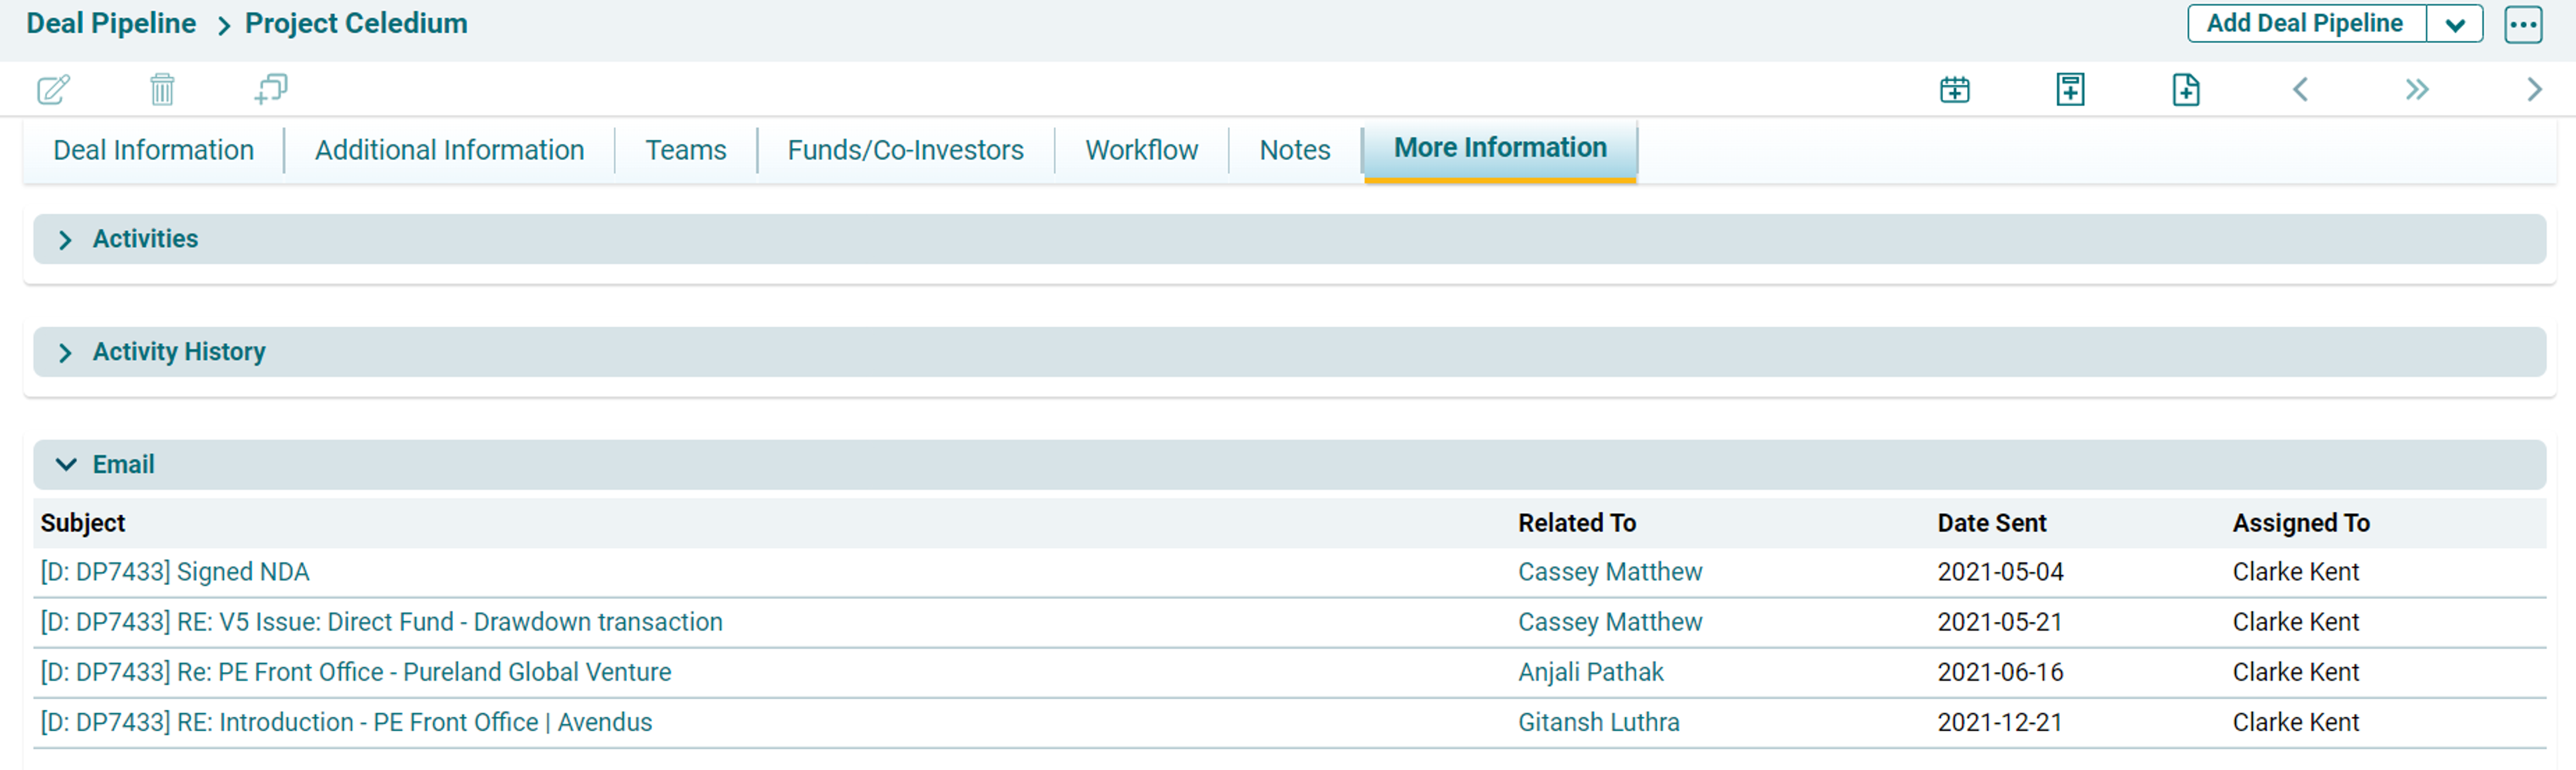Click the add note icon
This screenshot has height=770, width=2576.
point(2070,90)
